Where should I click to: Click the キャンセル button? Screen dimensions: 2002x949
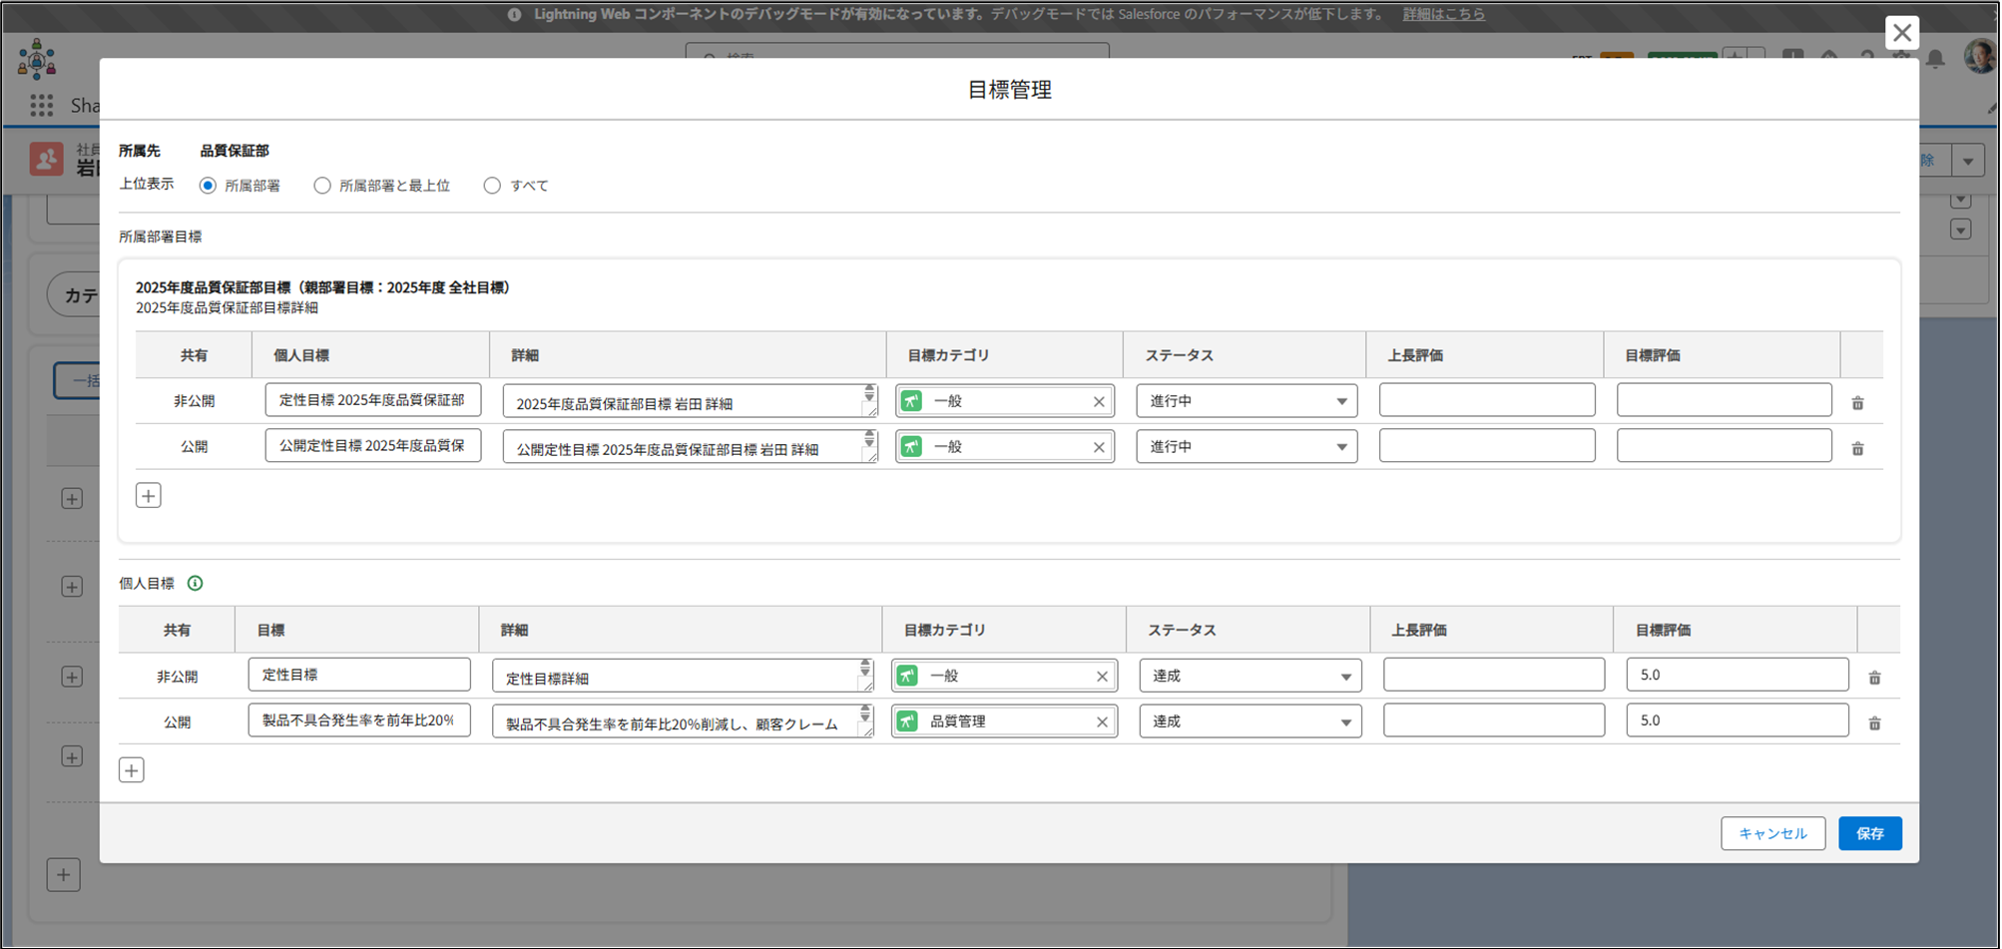click(x=1772, y=833)
